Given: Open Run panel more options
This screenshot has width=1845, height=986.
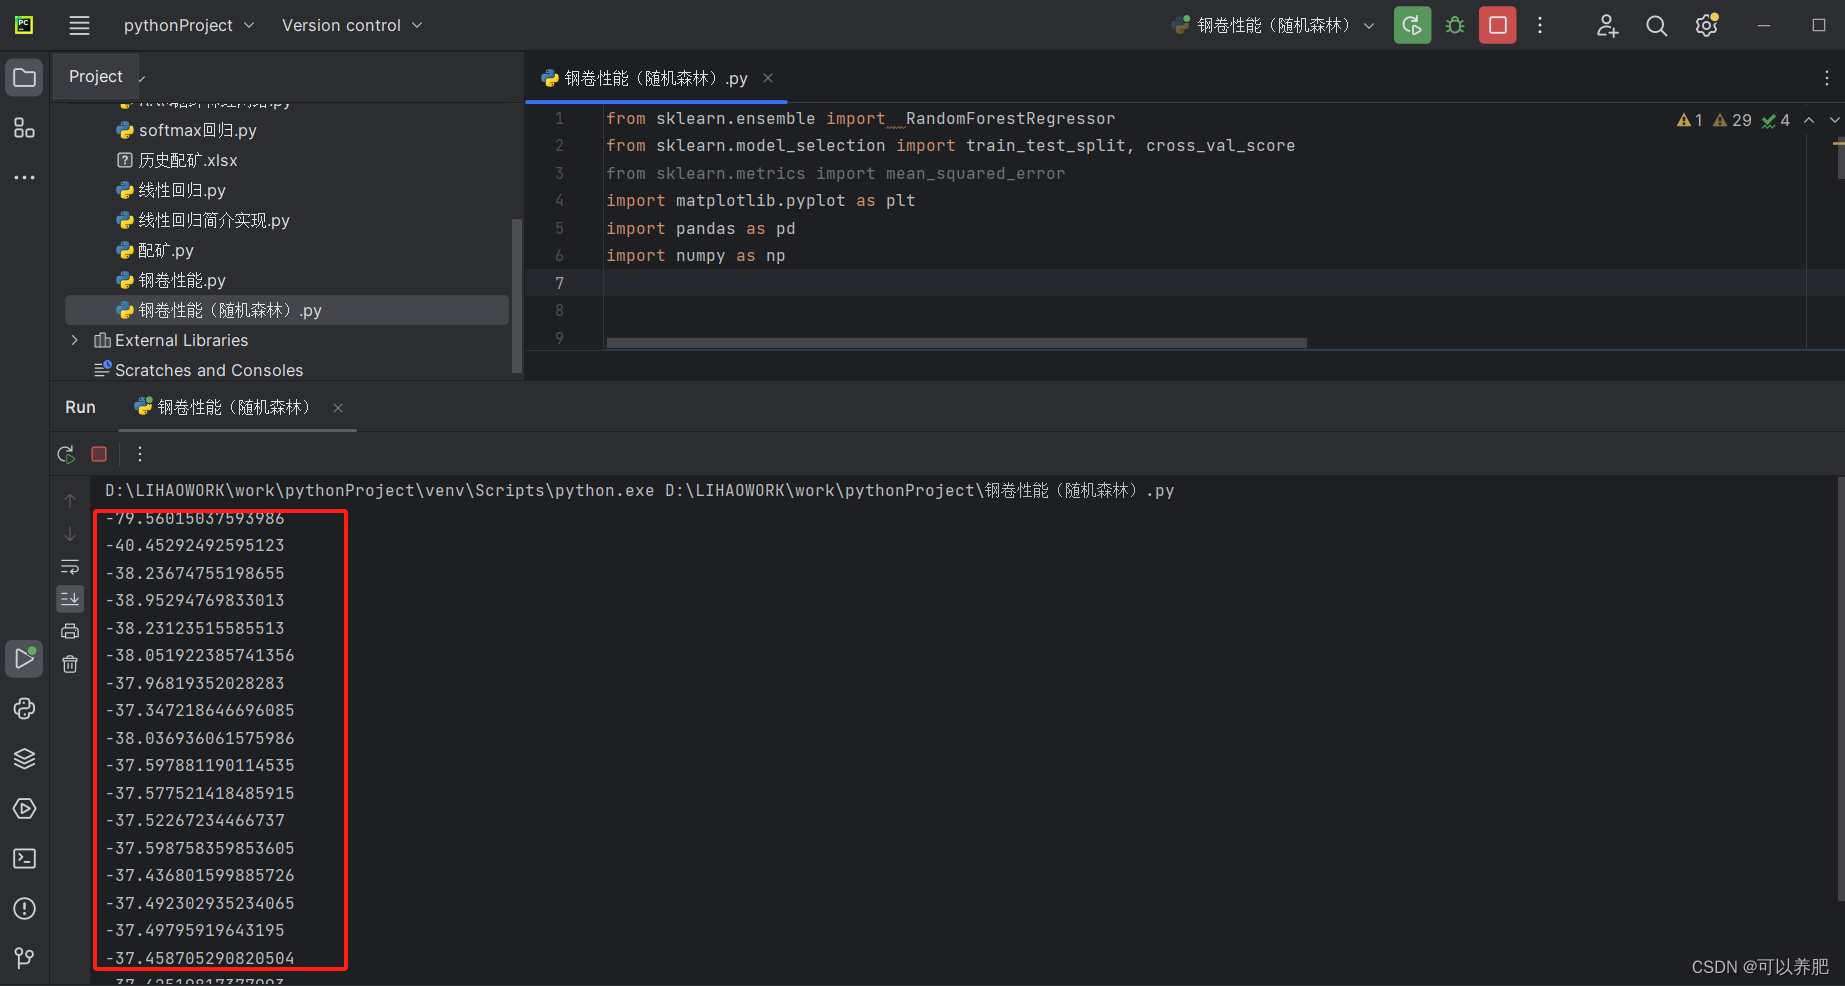Looking at the screenshot, I should [140, 454].
